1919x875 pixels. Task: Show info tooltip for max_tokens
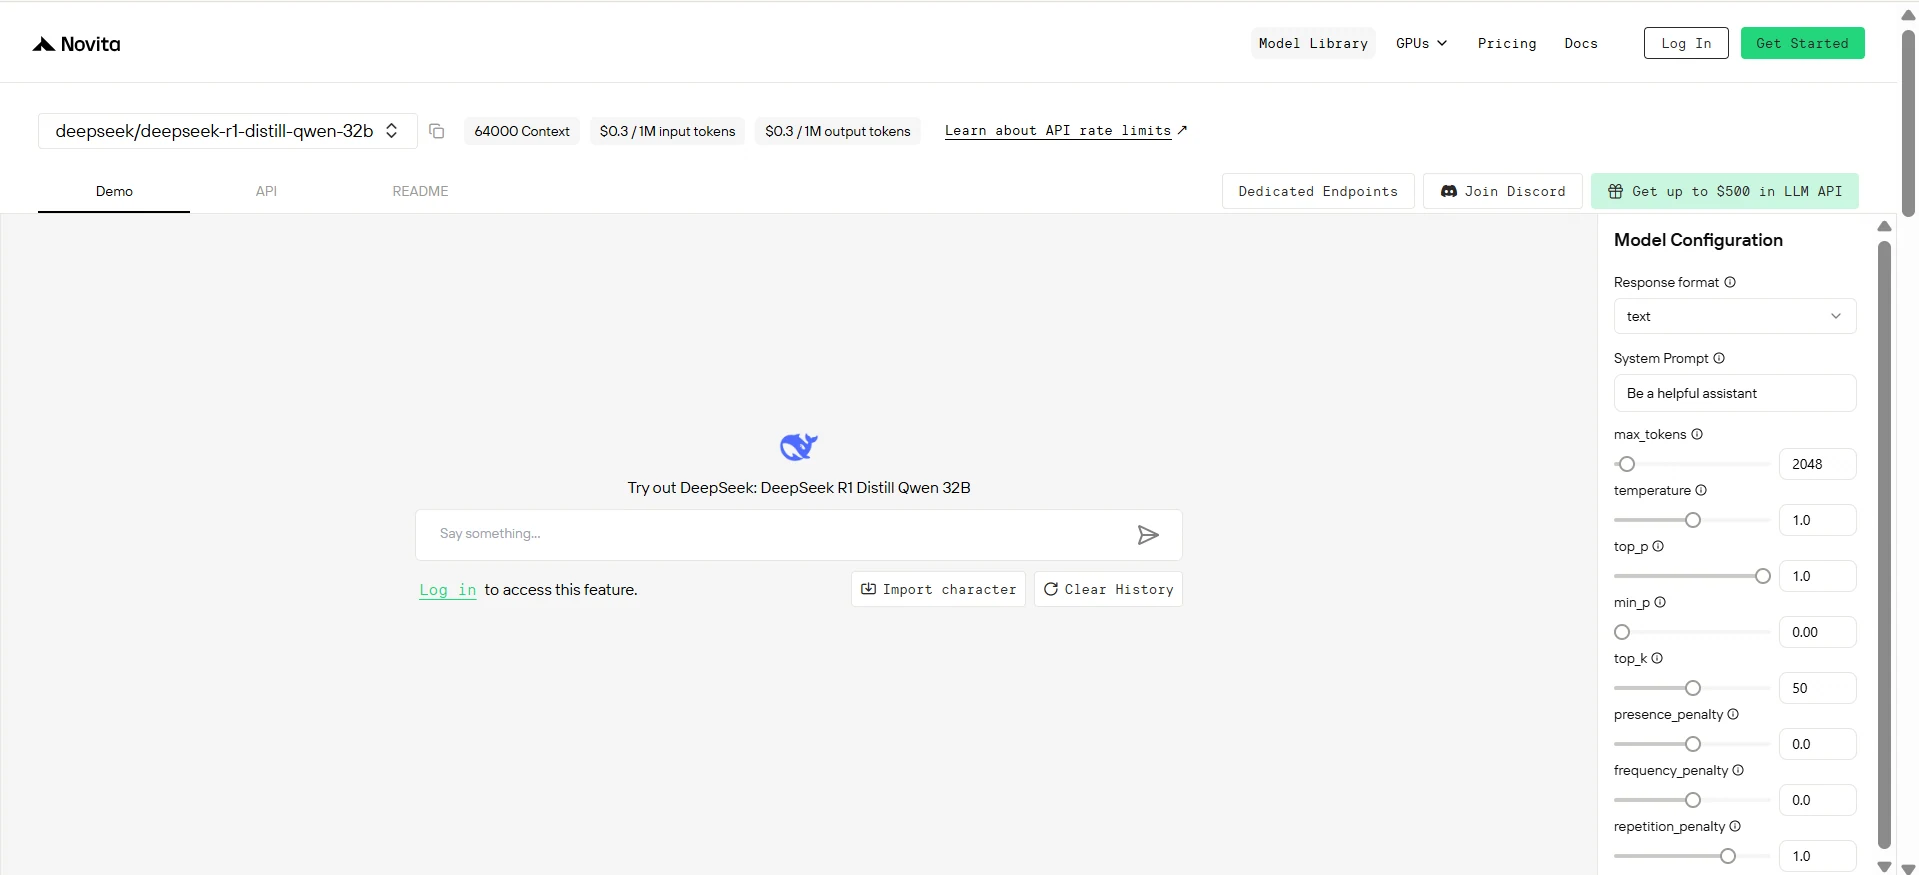click(1697, 434)
